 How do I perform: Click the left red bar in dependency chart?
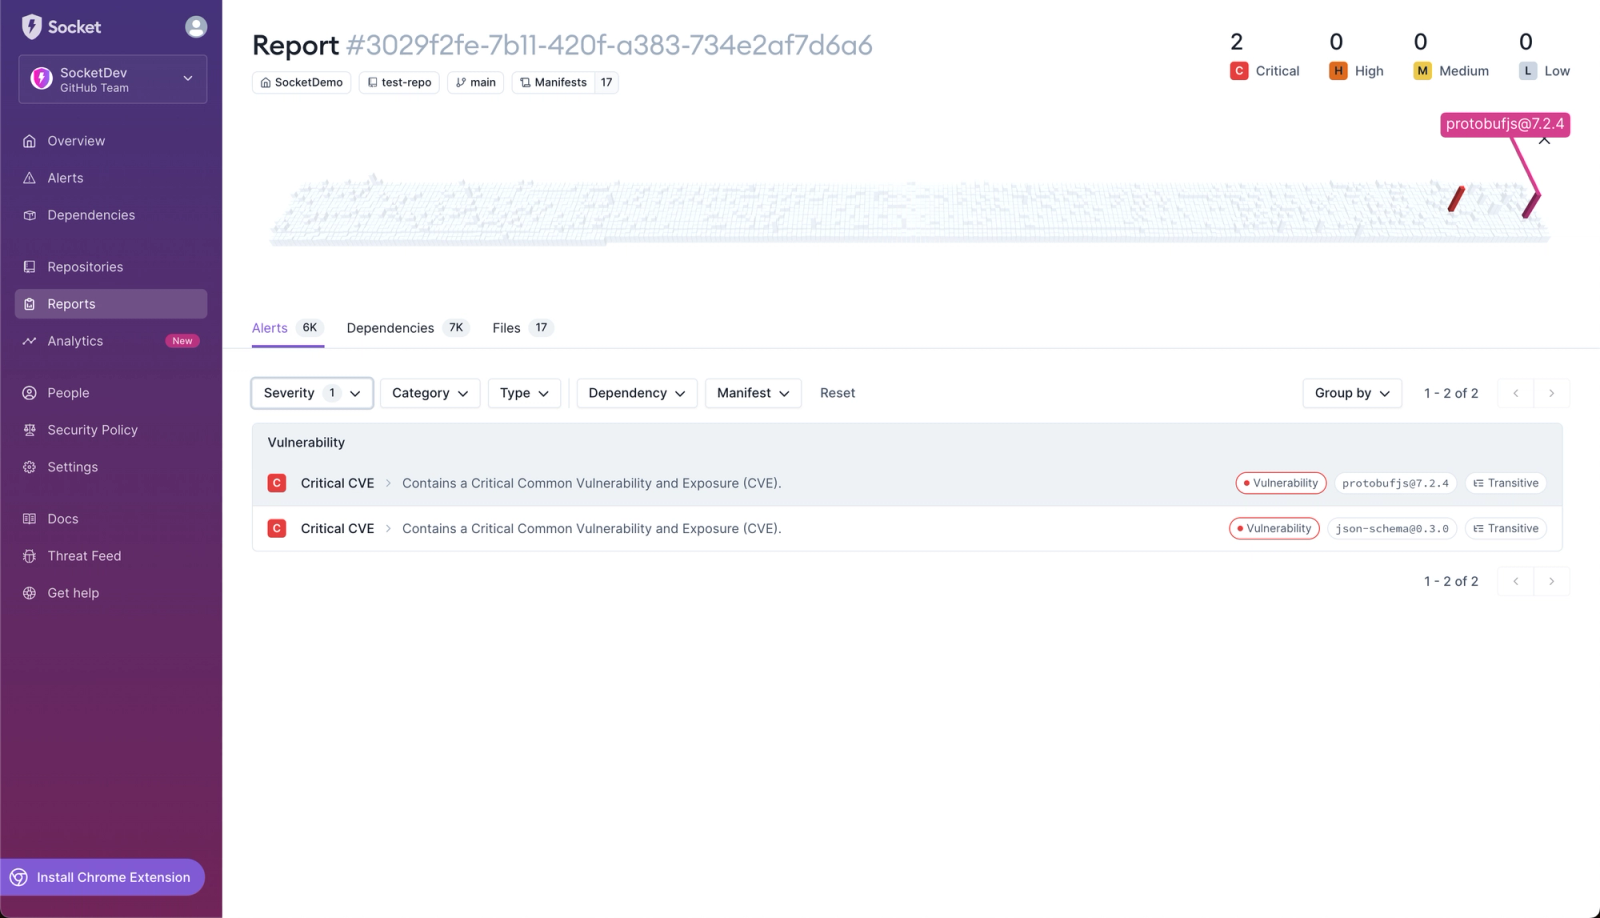click(1456, 199)
